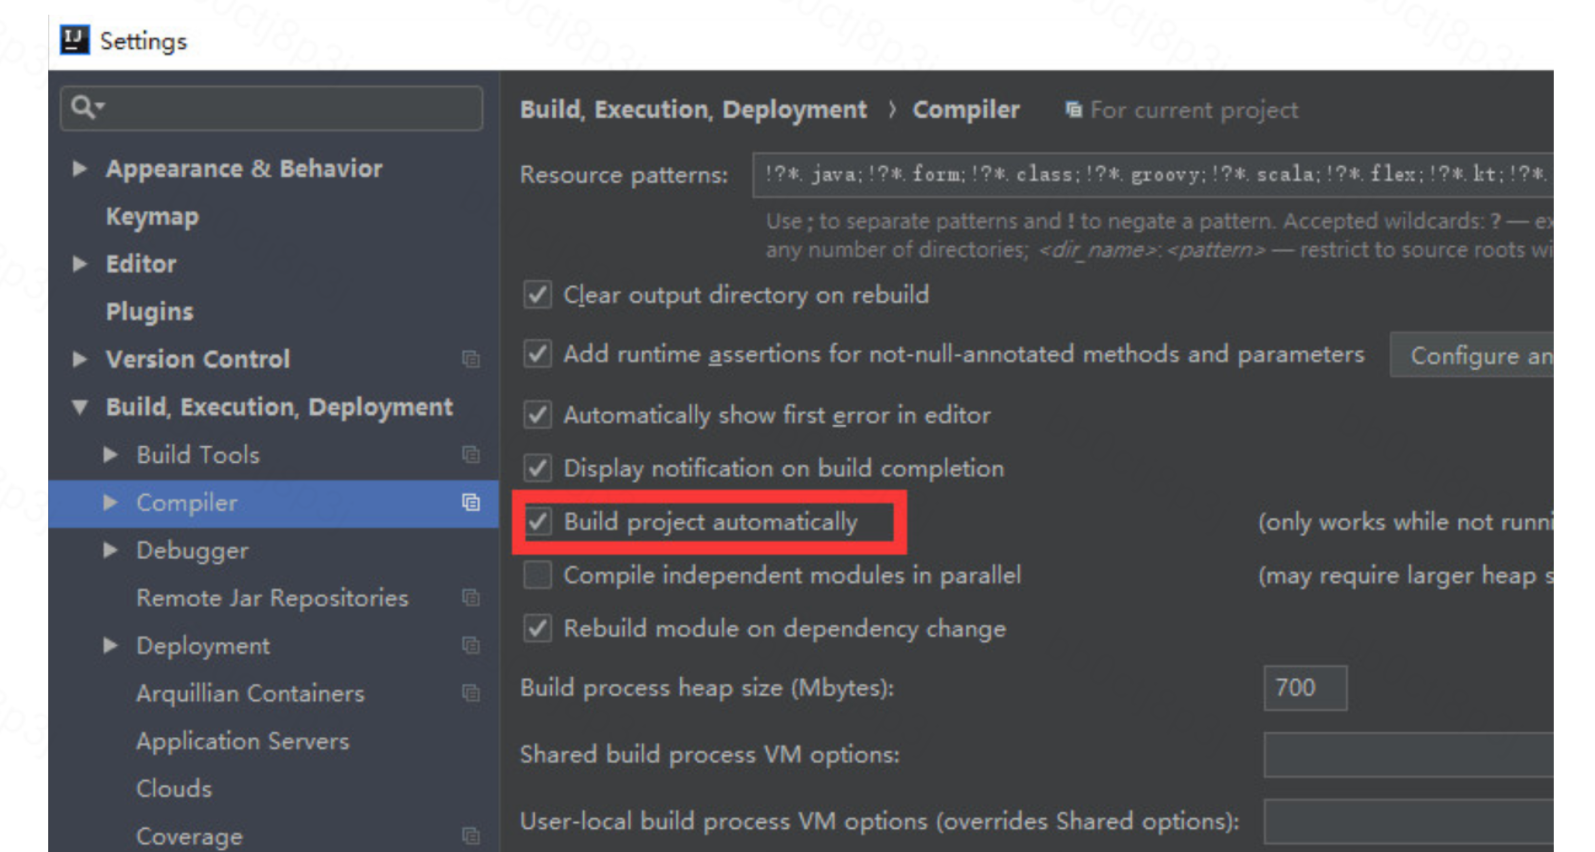Click project-level icon next to Remote Jar Repositories
This screenshot has height=852, width=1595.
point(471,598)
